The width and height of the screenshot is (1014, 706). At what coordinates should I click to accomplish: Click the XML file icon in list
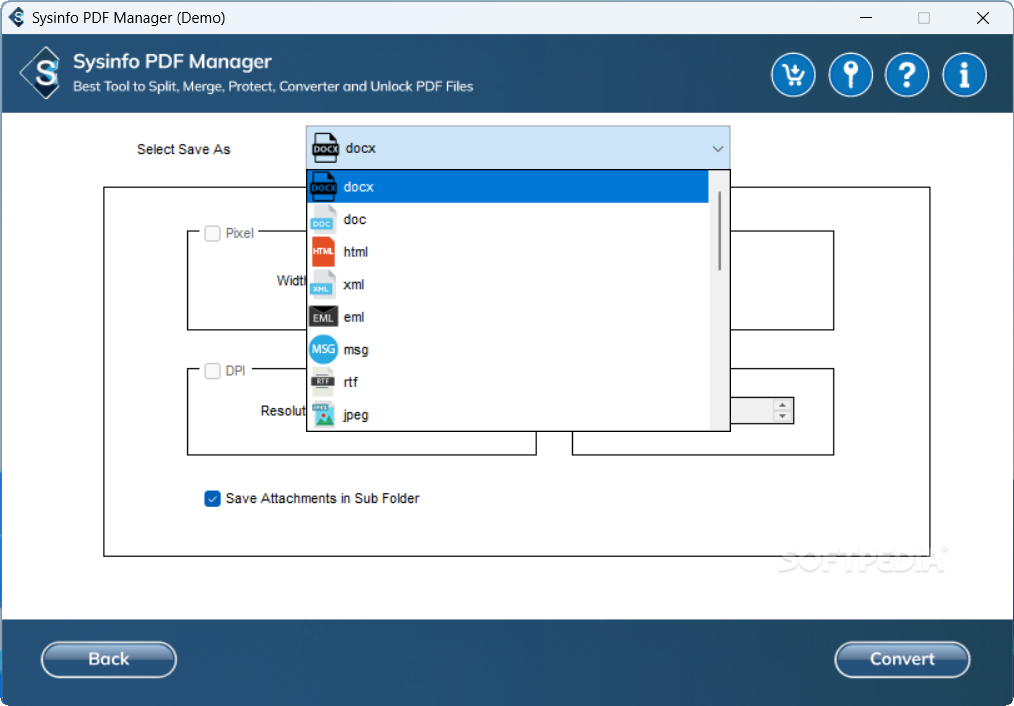click(322, 284)
